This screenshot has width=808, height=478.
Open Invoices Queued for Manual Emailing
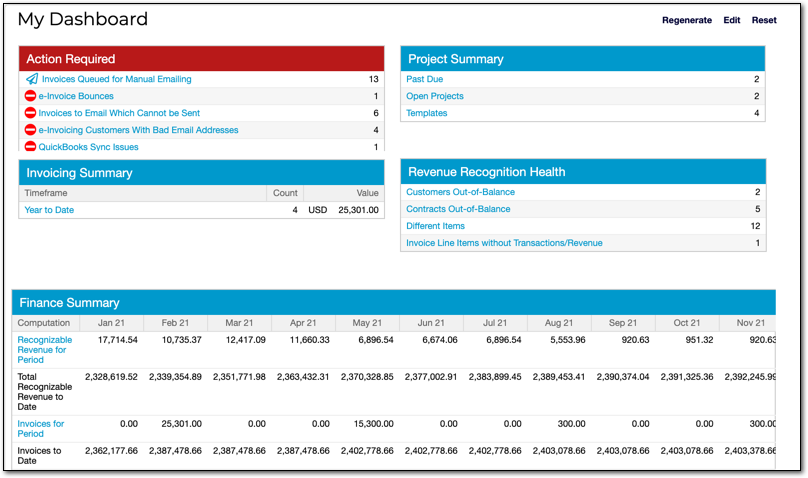(116, 79)
